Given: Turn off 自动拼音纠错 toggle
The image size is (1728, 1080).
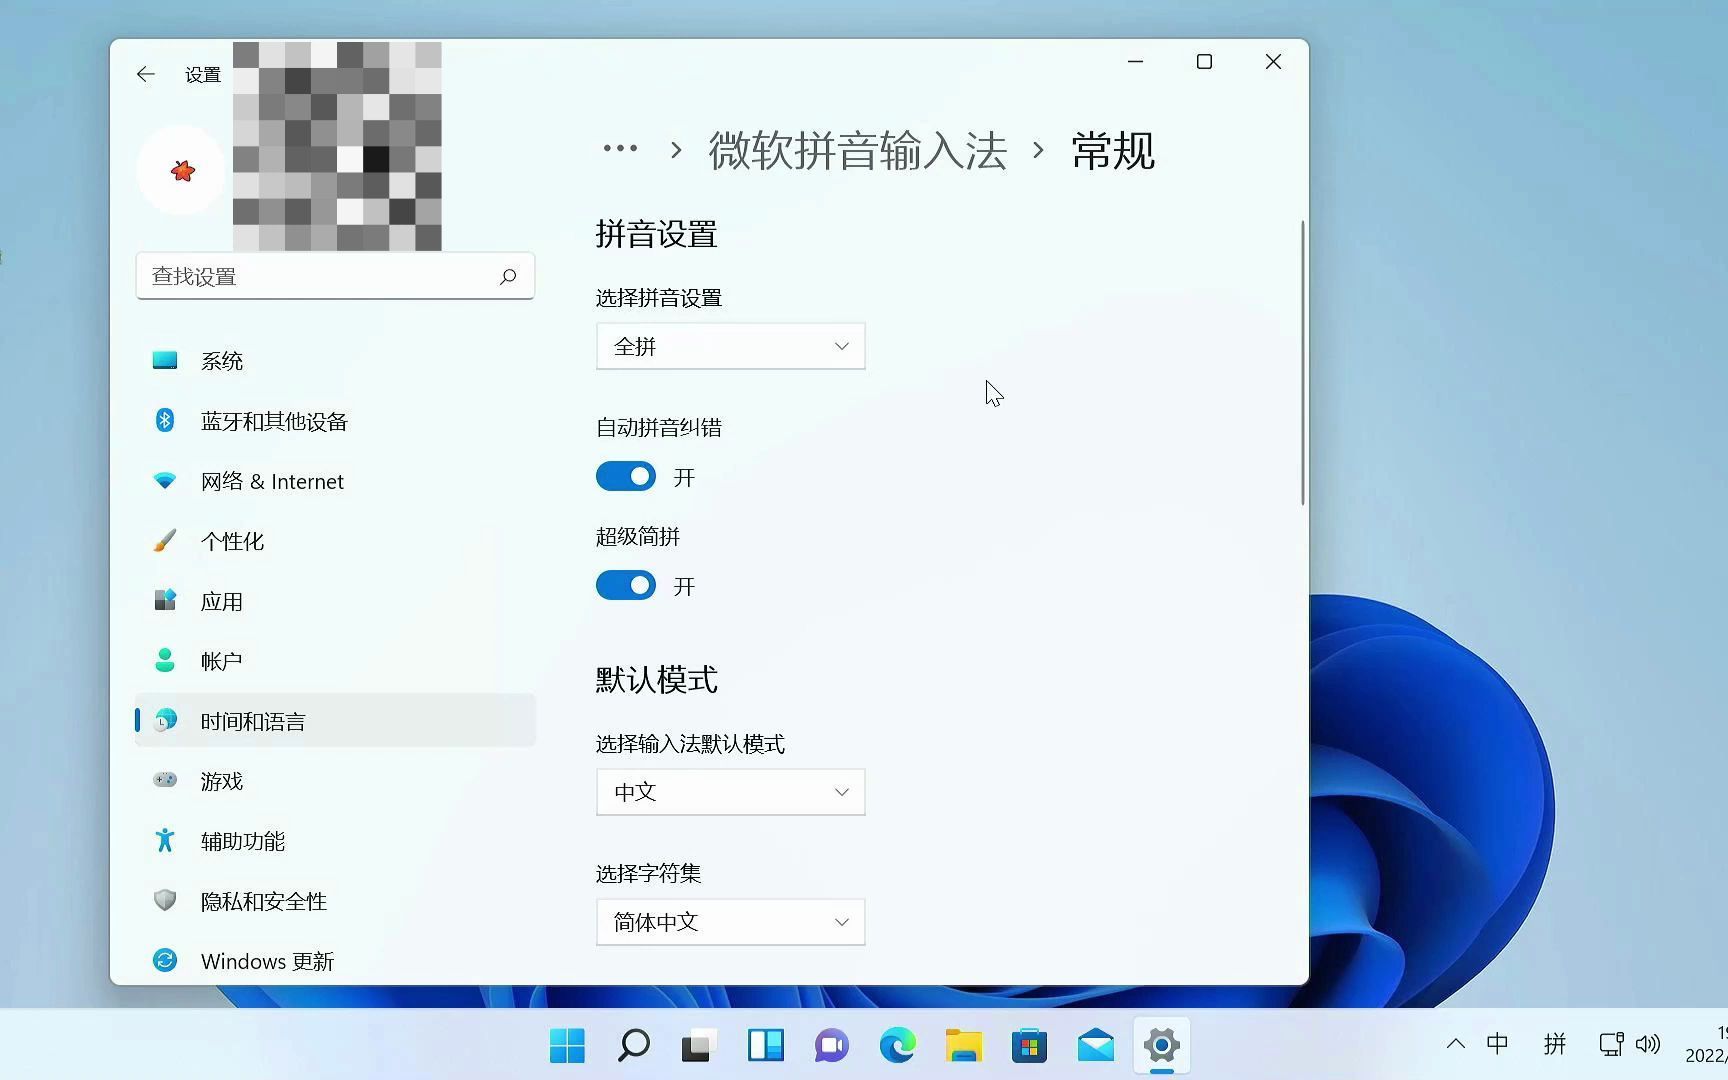Looking at the screenshot, I should [x=626, y=476].
